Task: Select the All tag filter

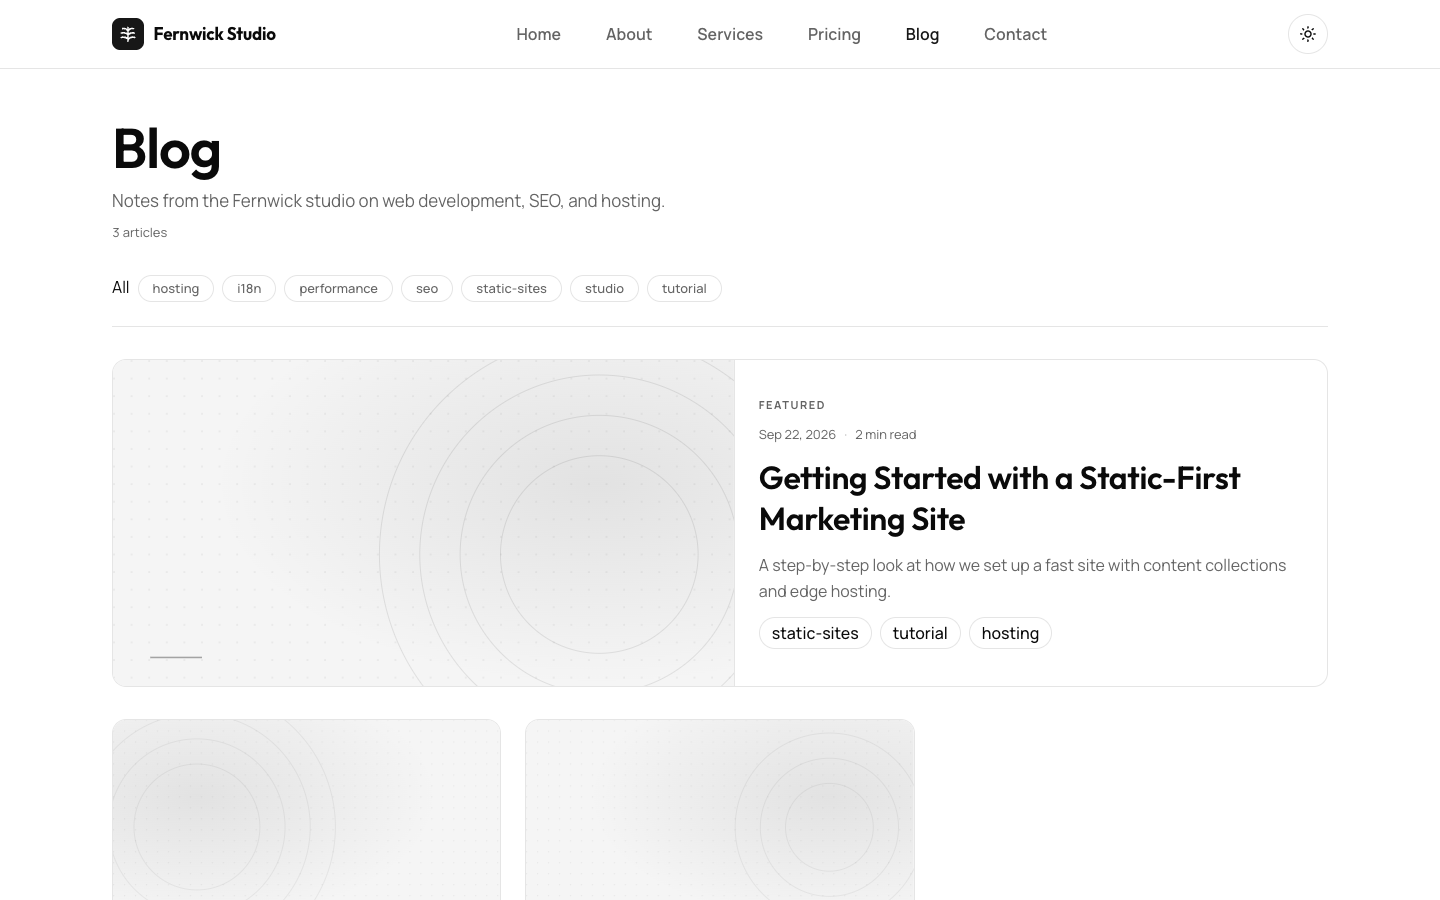Action: 121,288
